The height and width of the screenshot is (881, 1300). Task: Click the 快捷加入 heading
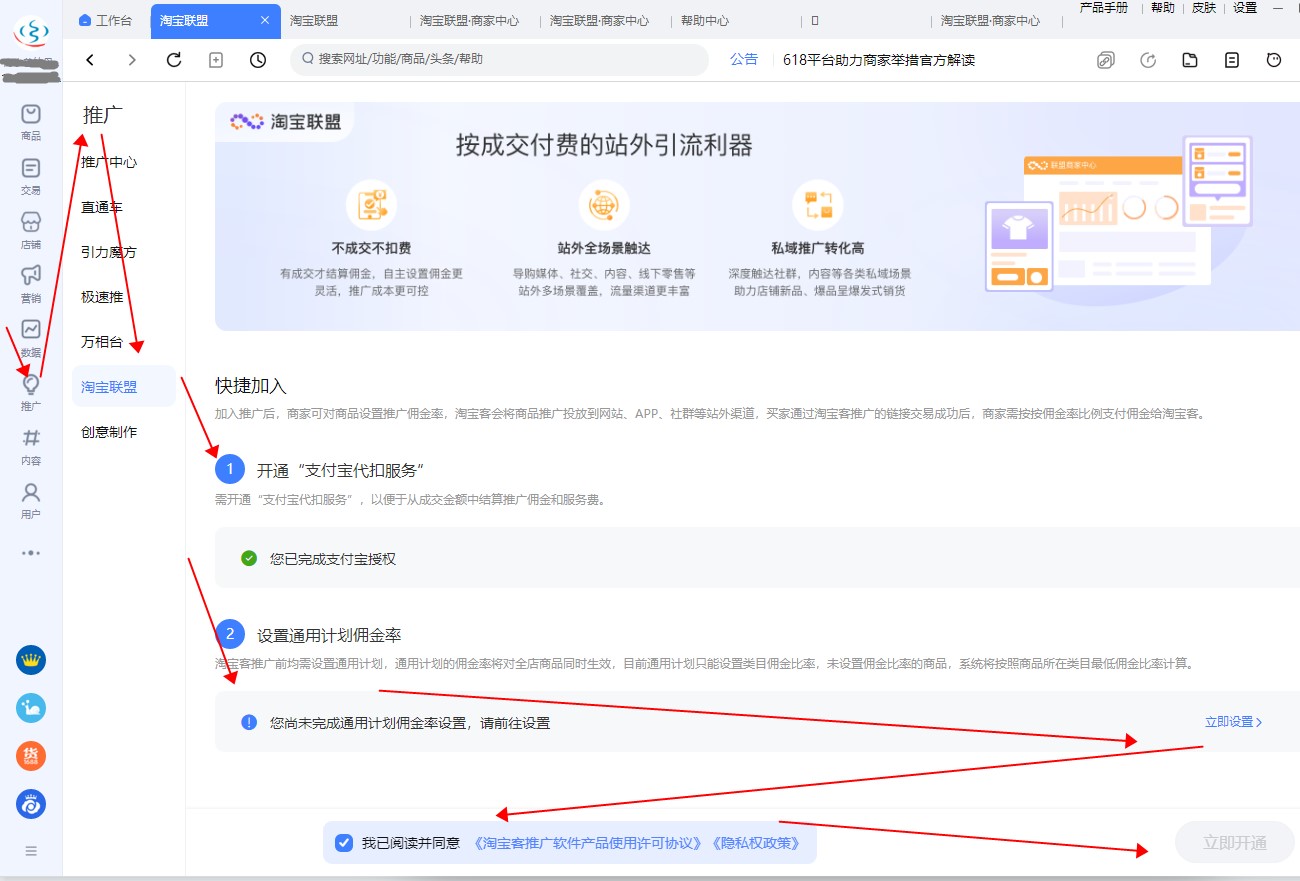click(x=251, y=386)
